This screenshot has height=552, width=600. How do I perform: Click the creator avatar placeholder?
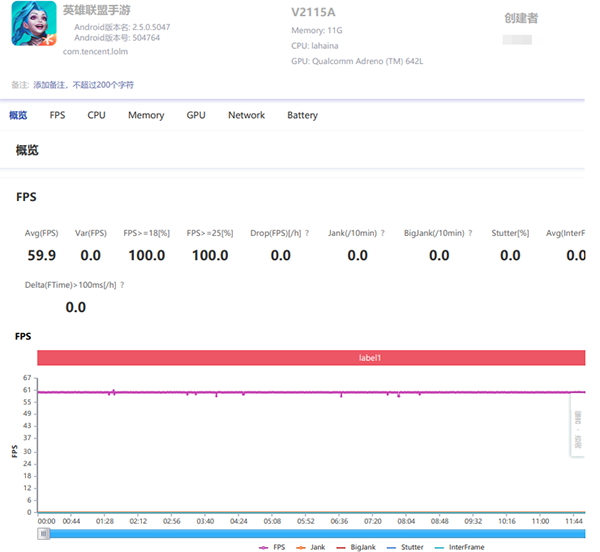pyautogui.click(x=517, y=39)
